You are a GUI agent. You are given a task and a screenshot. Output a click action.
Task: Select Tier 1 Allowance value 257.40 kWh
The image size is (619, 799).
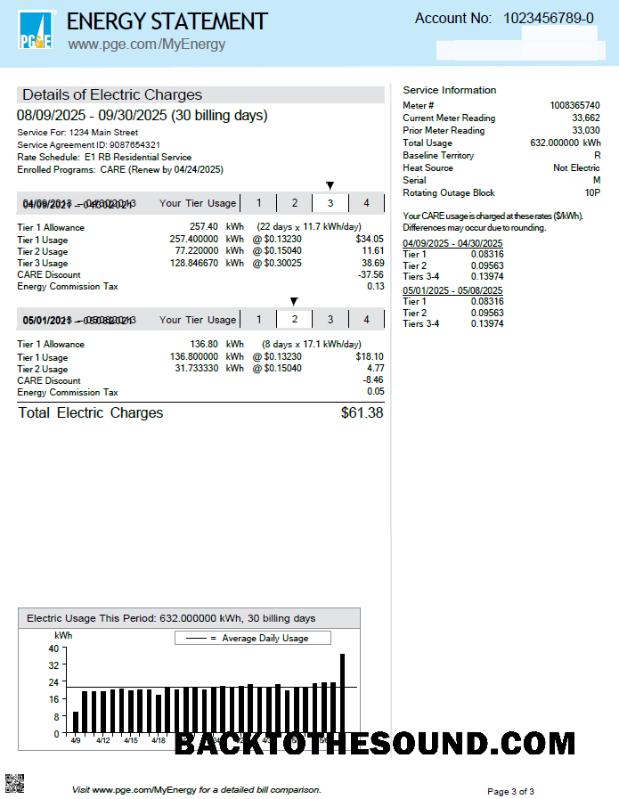click(x=217, y=227)
